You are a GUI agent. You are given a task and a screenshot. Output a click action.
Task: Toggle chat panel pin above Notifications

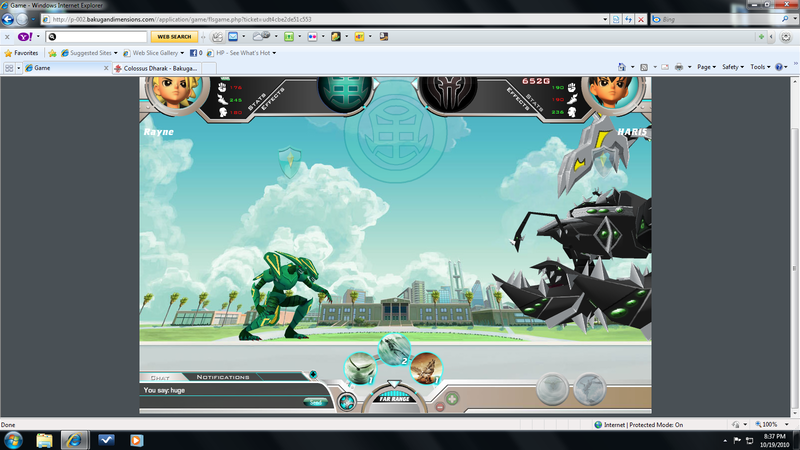coord(313,376)
